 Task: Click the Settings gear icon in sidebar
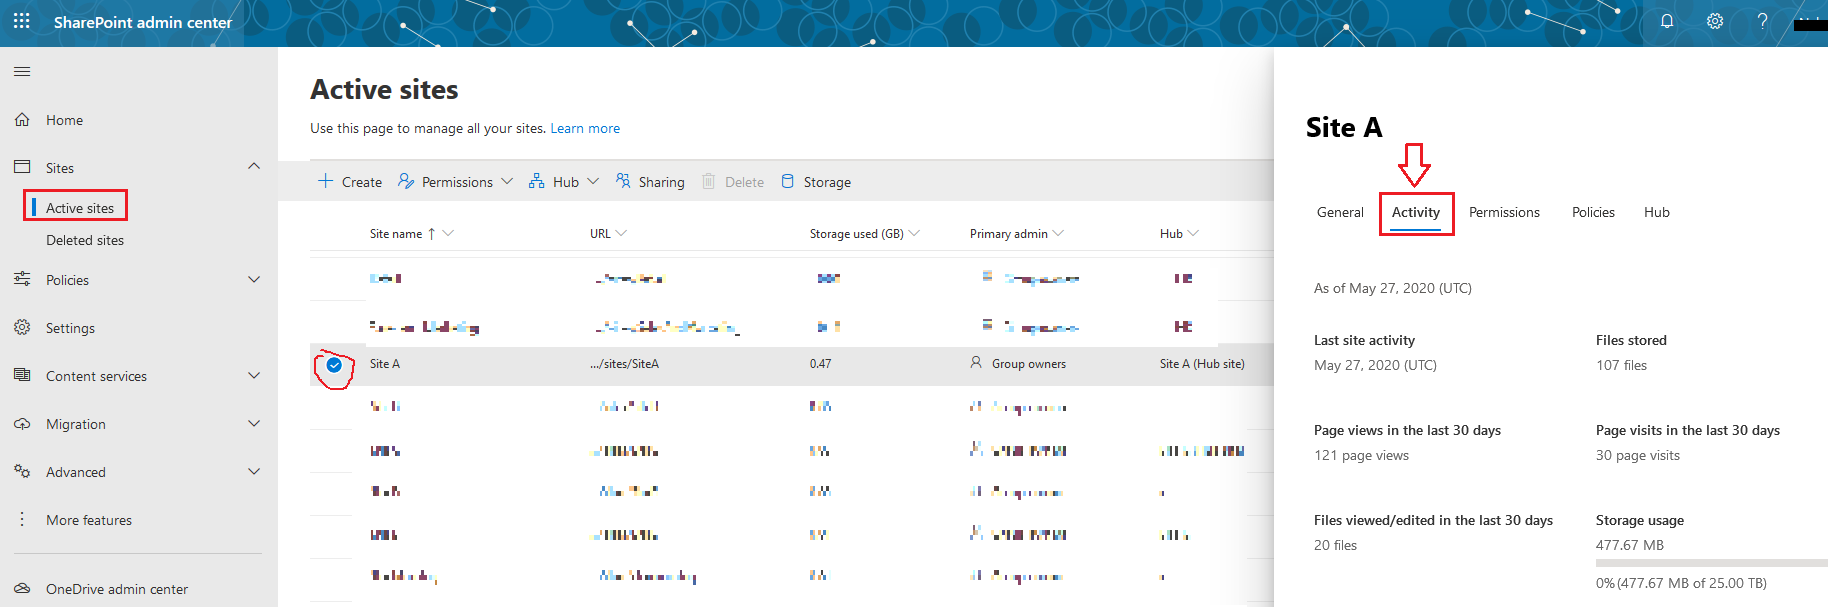[22, 327]
